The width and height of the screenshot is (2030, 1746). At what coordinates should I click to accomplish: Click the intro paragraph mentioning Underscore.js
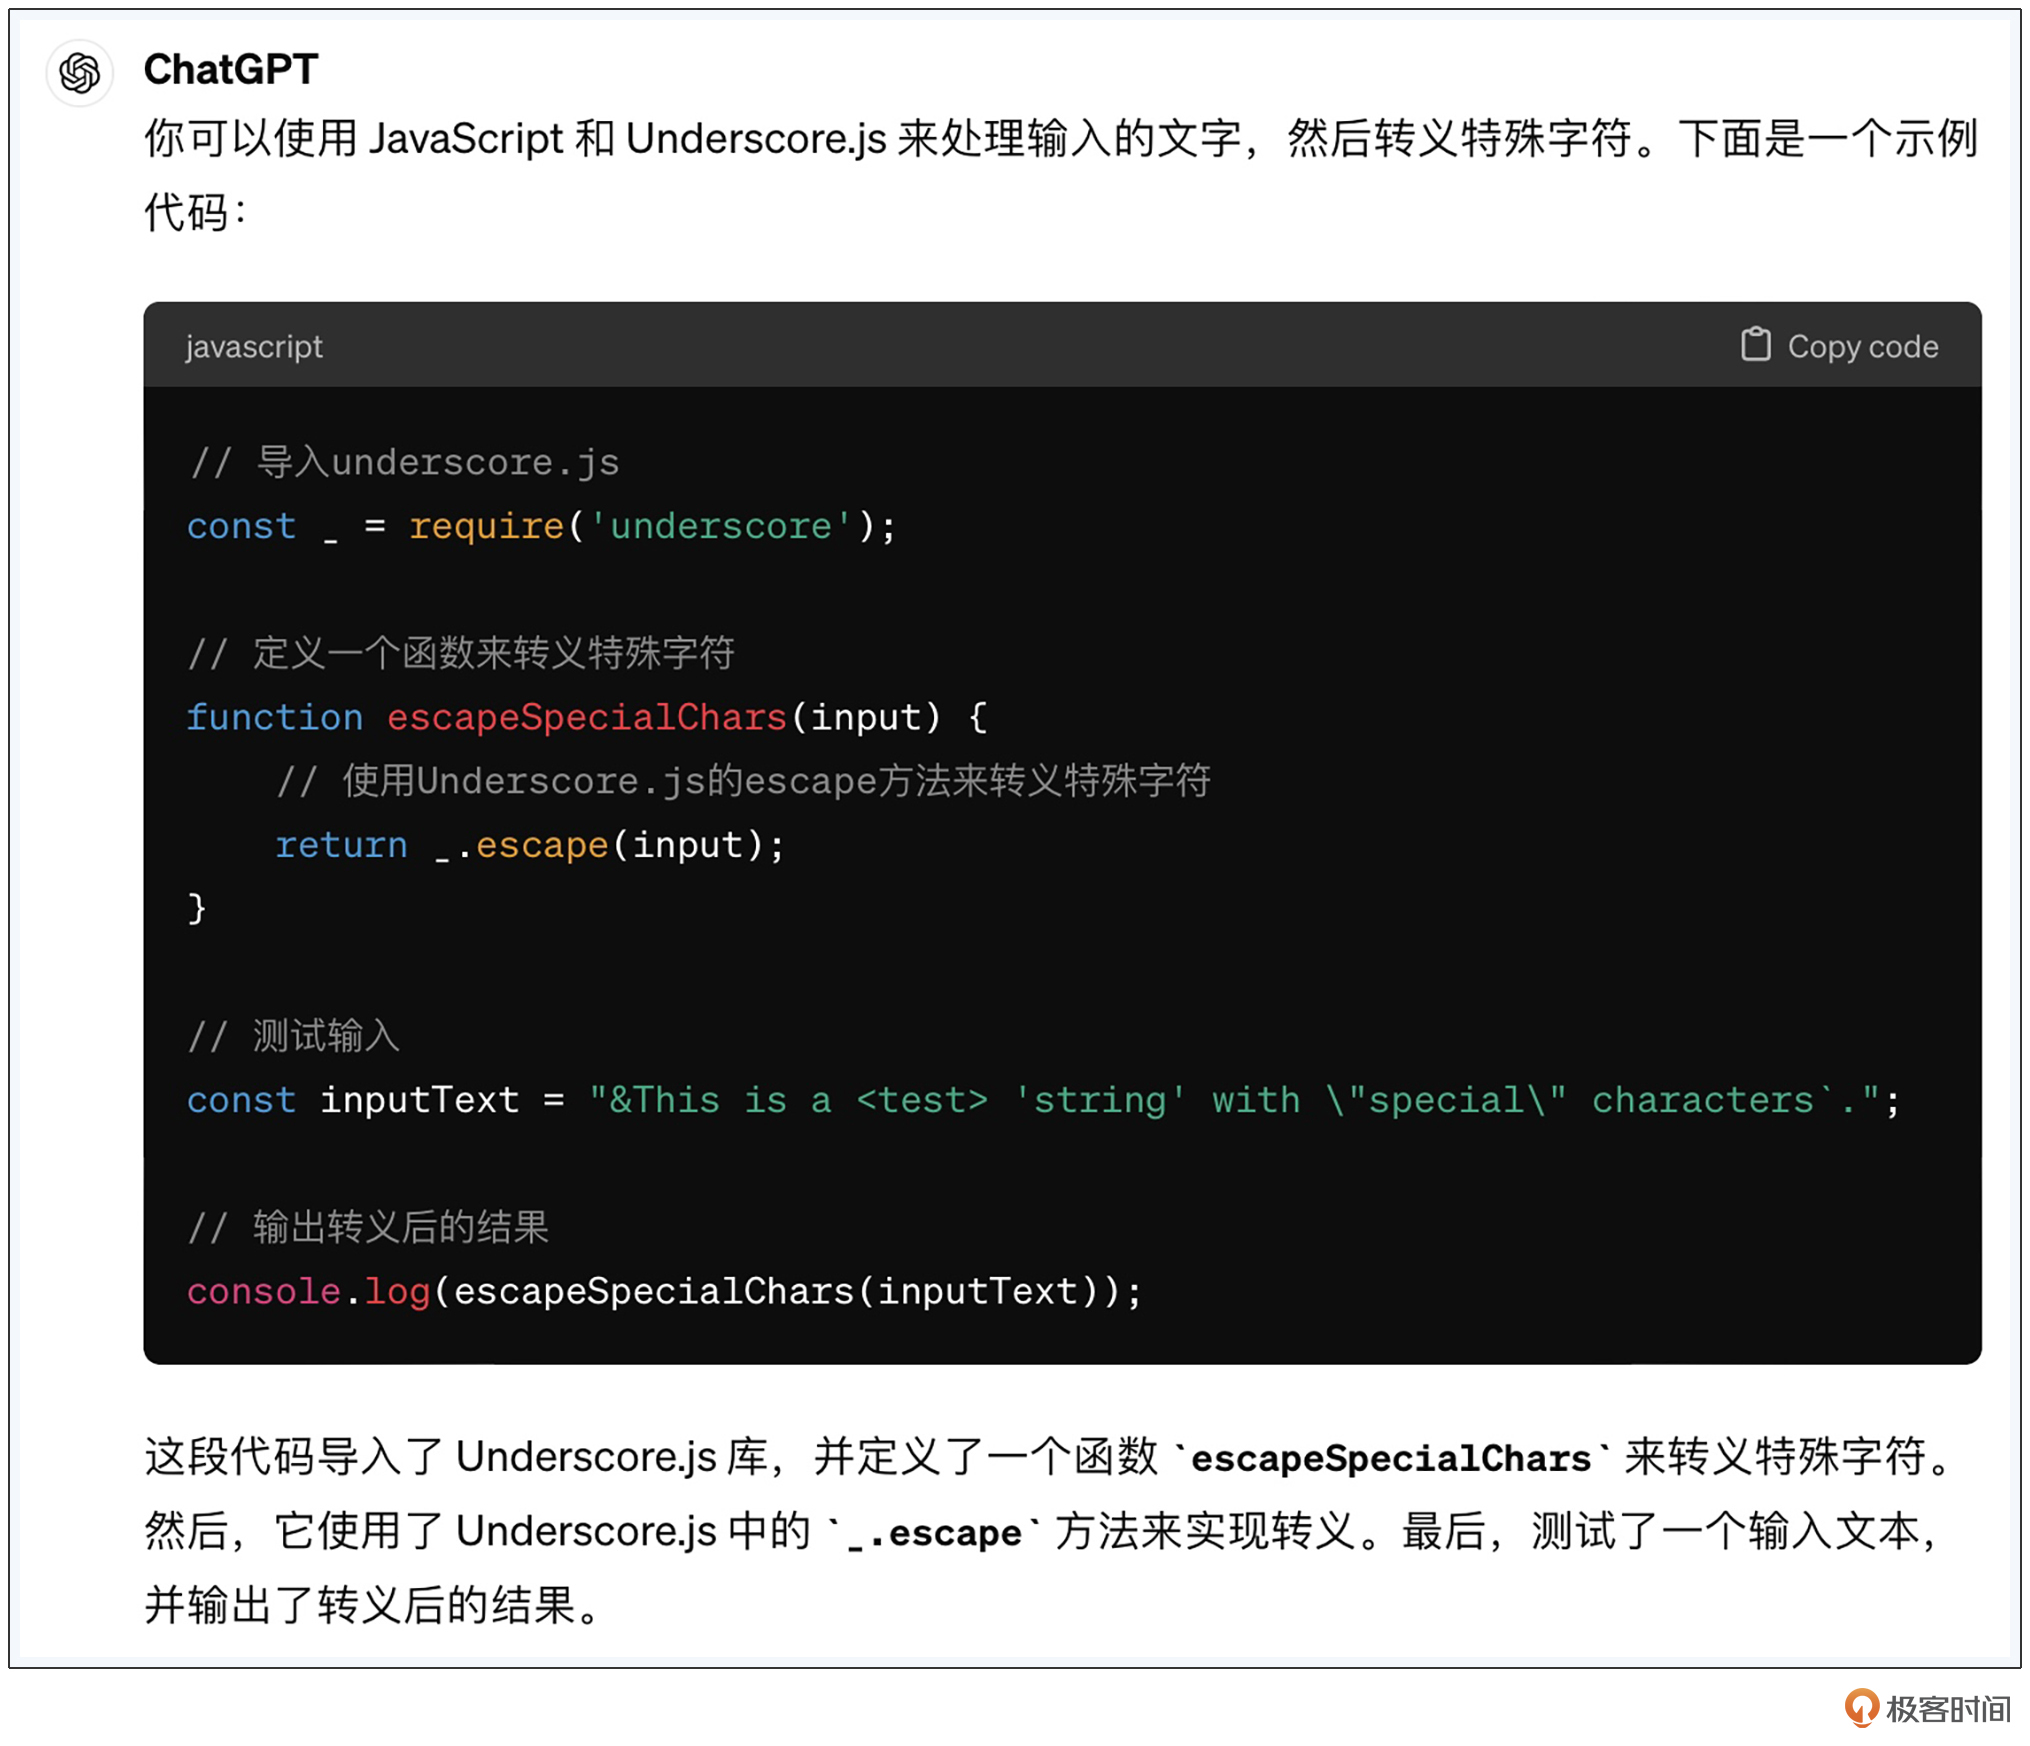tap(1061, 175)
